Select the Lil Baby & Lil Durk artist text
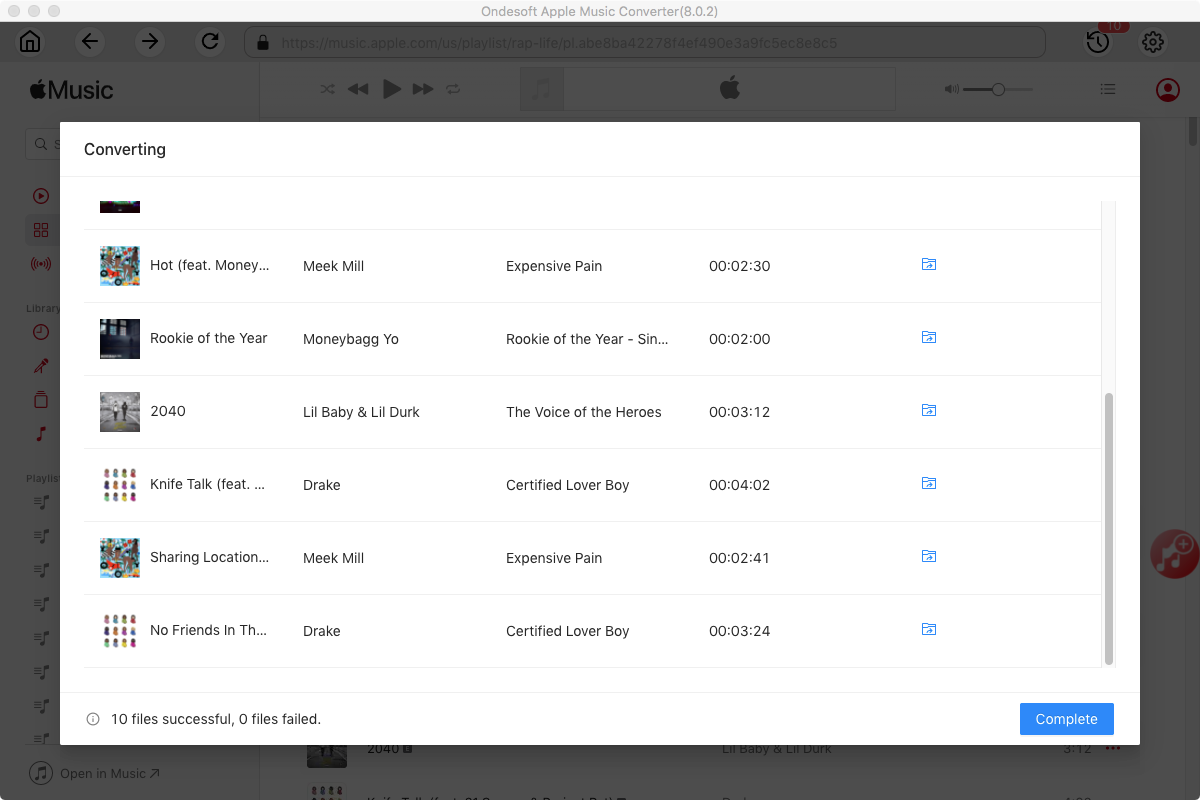 [x=361, y=412]
